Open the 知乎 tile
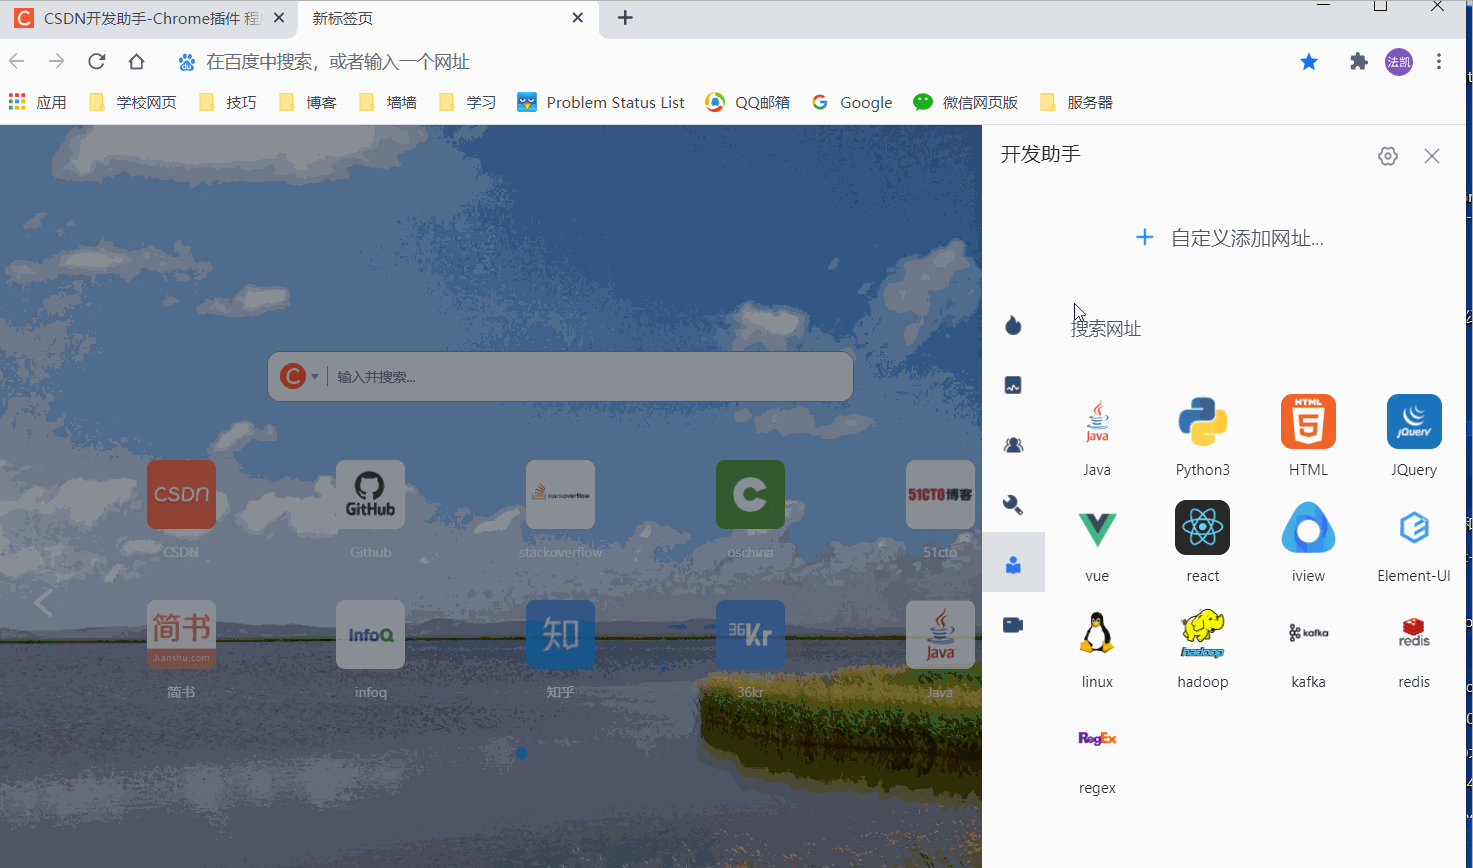Viewport: 1473px width, 868px height. [560, 634]
